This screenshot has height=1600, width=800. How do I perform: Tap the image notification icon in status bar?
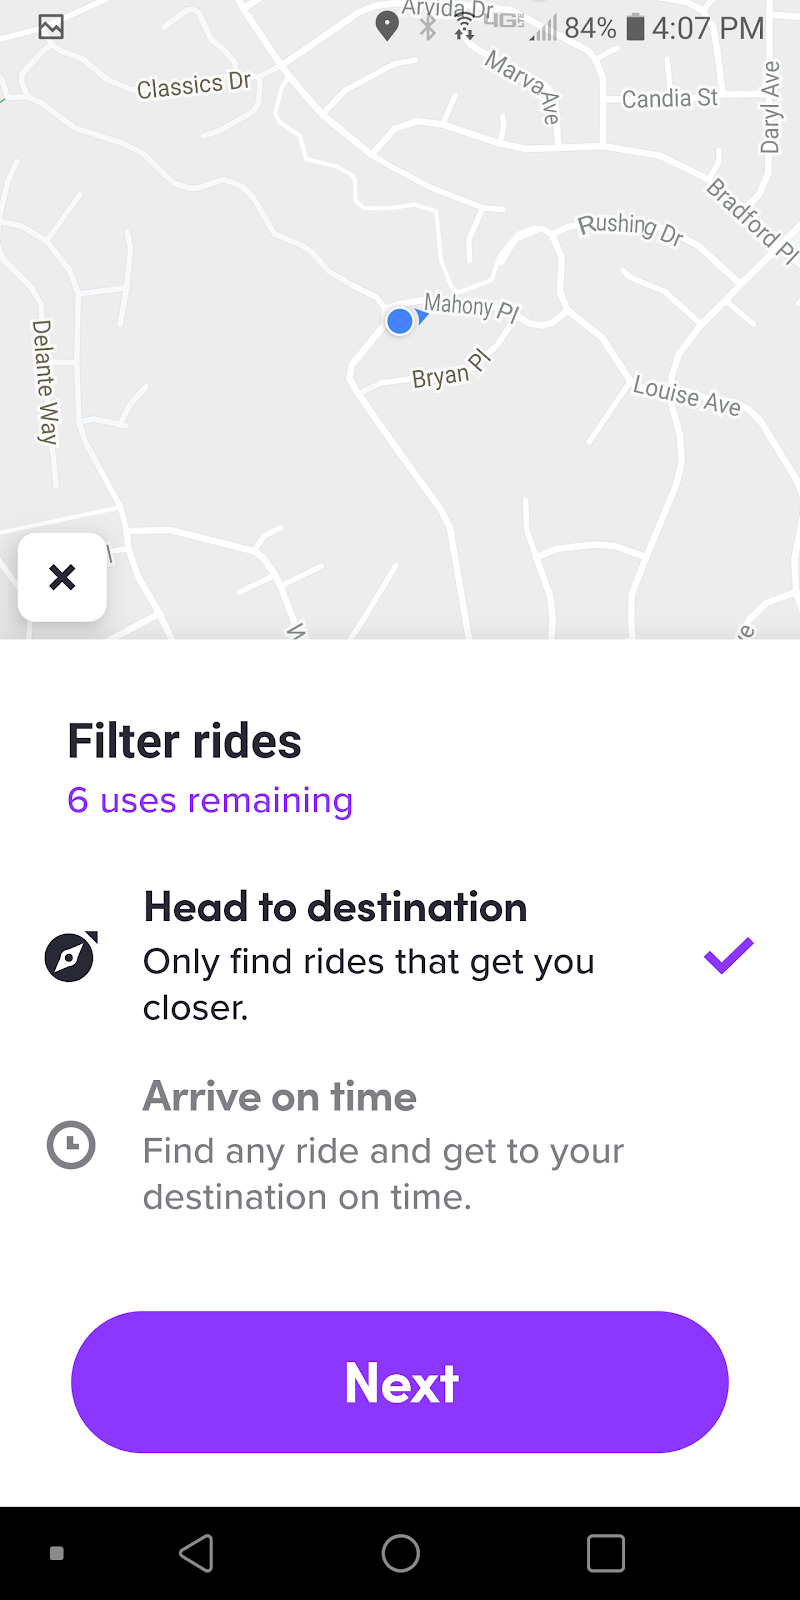(51, 27)
